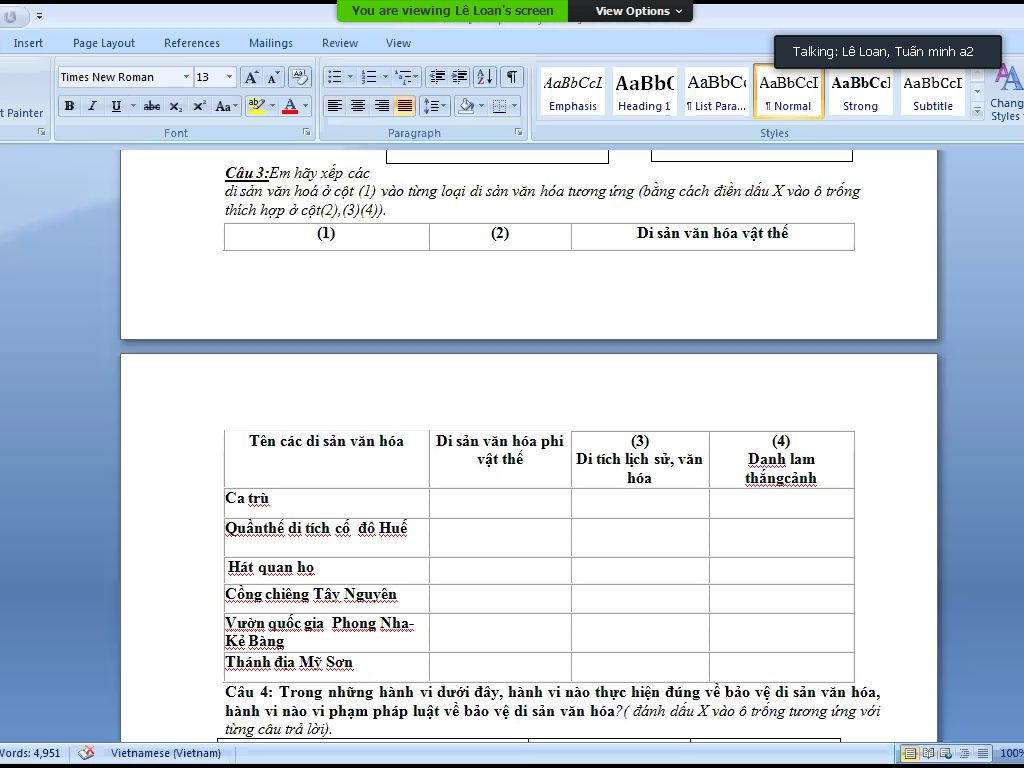Apply the Strong style
The image size is (1024, 768).
tap(860, 91)
